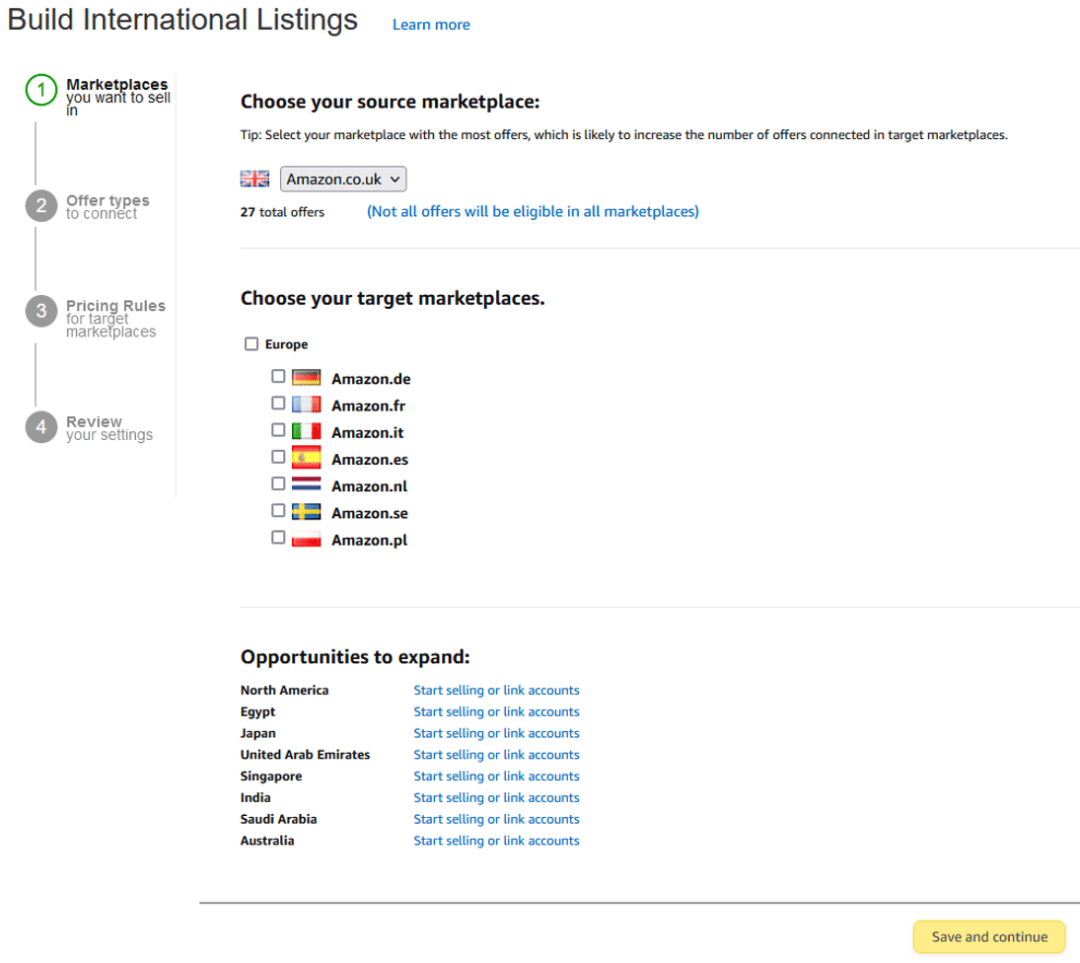Click the French flag next to Amazon.fr
The image size is (1080, 963).
[306, 405]
